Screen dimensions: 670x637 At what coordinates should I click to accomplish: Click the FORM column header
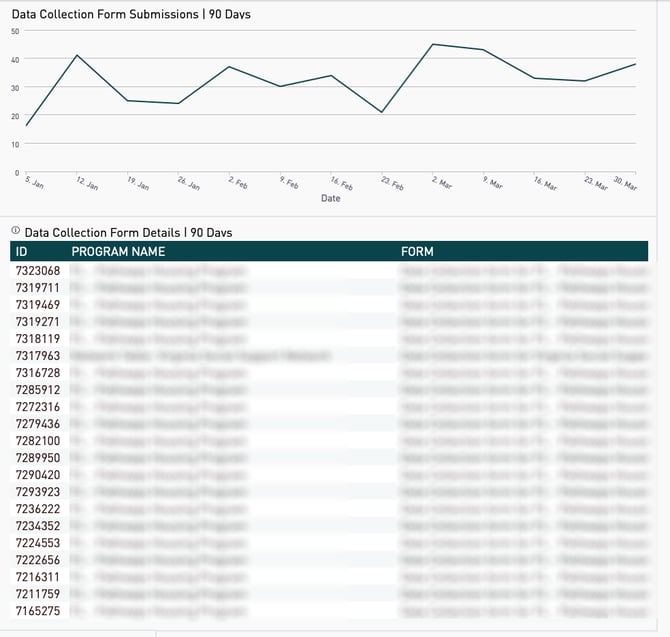pos(417,252)
